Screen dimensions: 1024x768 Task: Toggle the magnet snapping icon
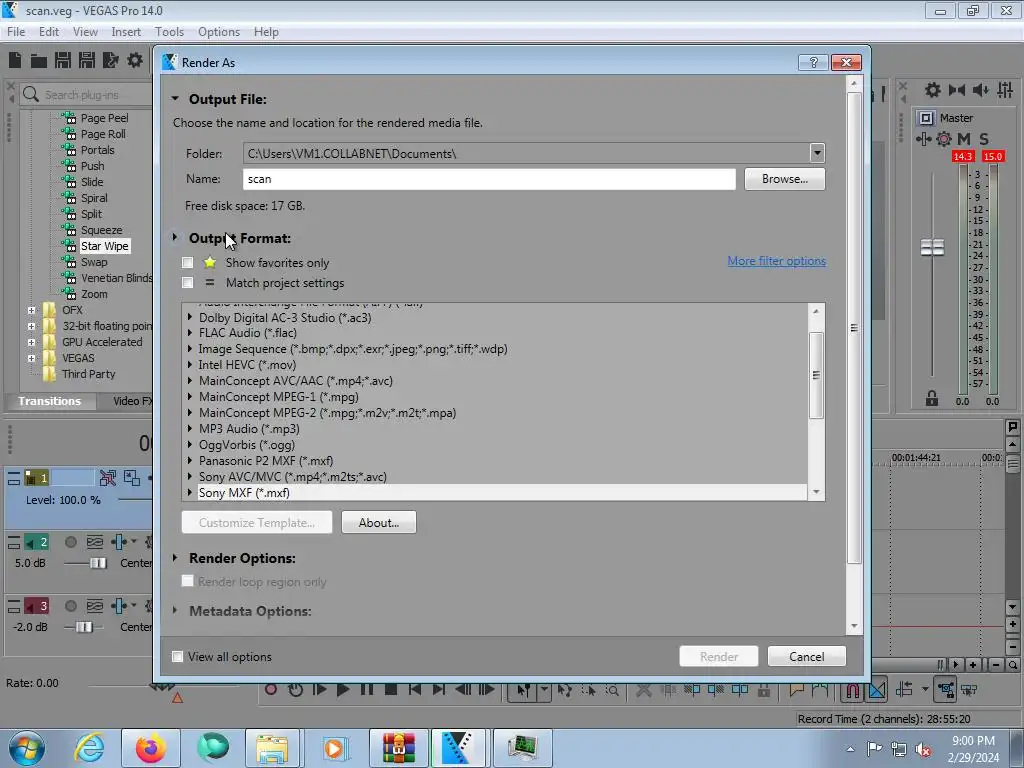852,690
